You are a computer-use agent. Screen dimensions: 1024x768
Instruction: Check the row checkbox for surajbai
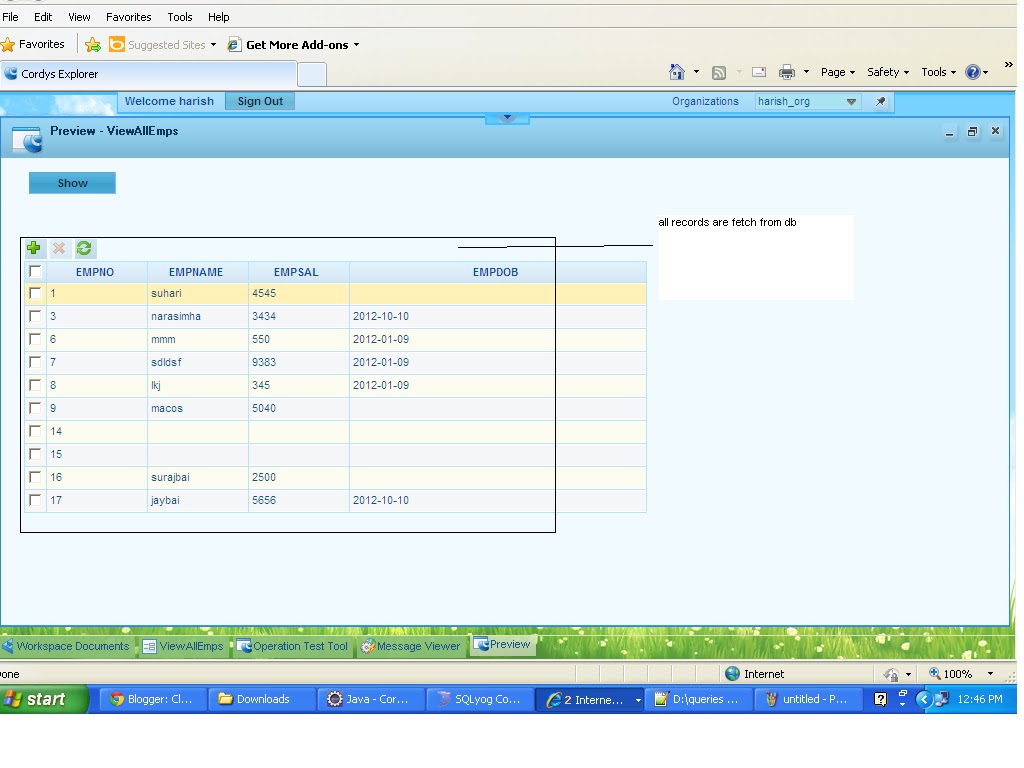(x=35, y=477)
